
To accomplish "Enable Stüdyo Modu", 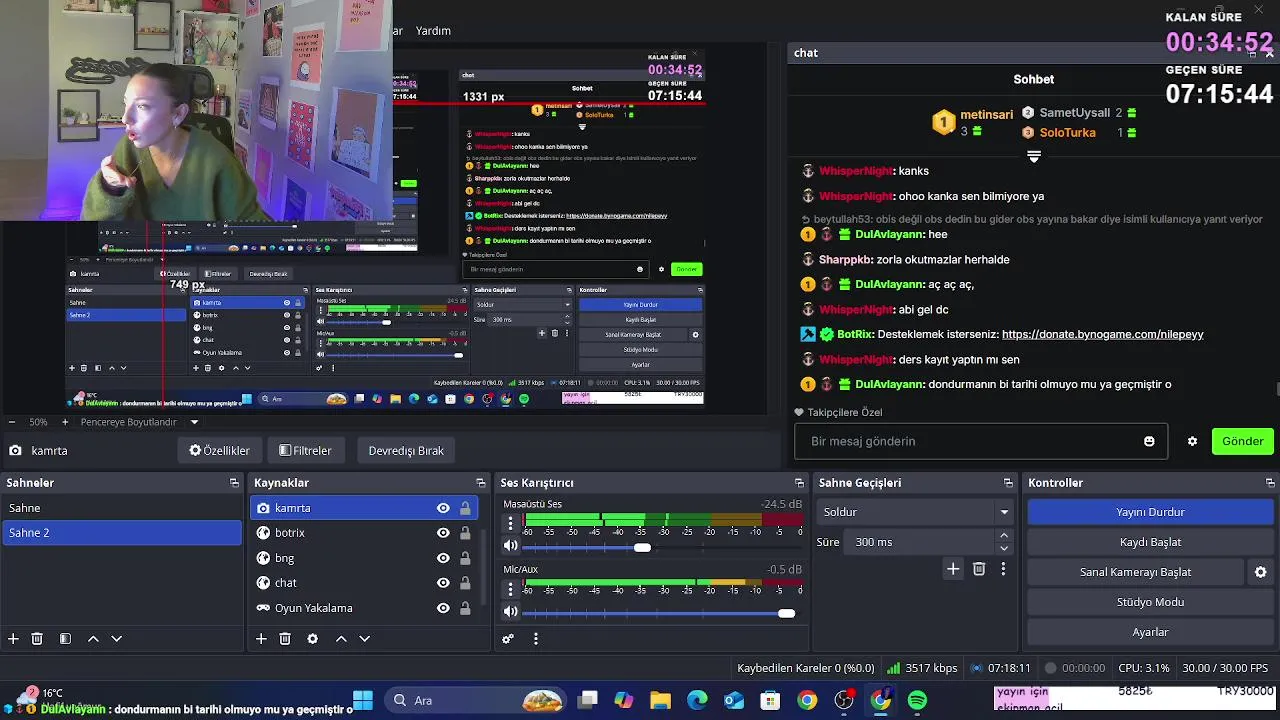I will point(1150,602).
